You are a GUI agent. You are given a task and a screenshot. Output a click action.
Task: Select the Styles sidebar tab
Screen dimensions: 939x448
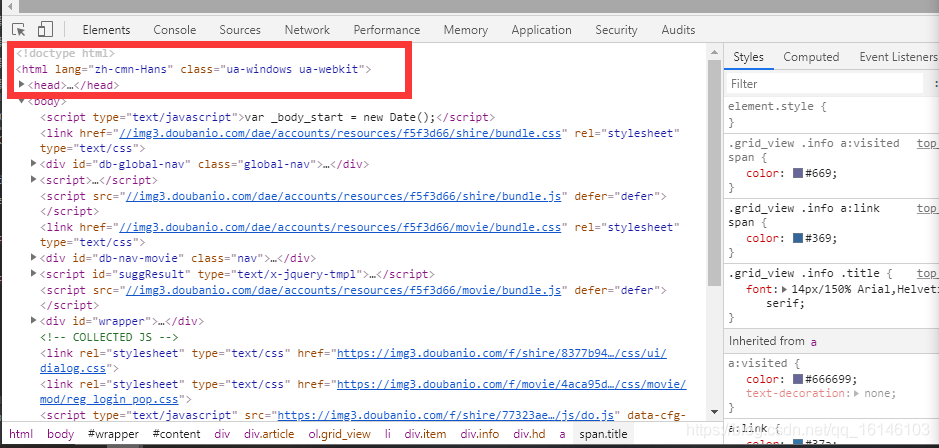point(748,57)
